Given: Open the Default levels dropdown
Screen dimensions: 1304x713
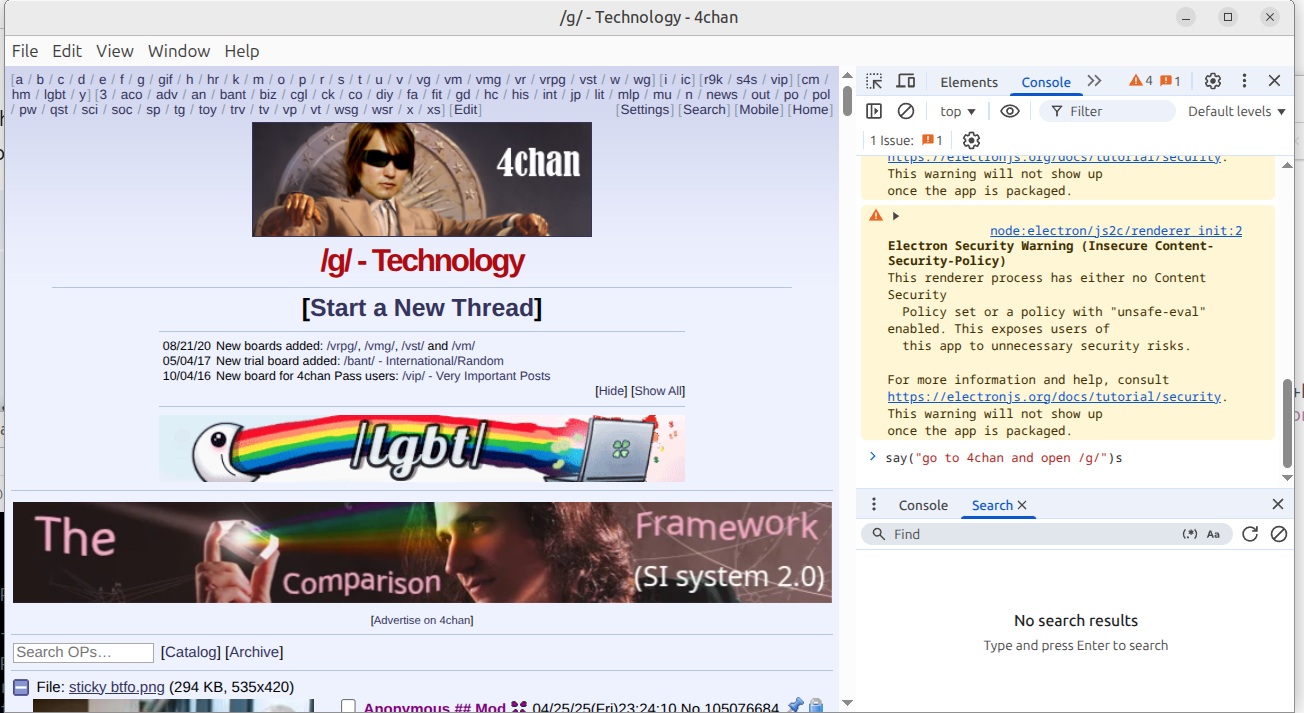Looking at the screenshot, I should click(x=1237, y=111).
